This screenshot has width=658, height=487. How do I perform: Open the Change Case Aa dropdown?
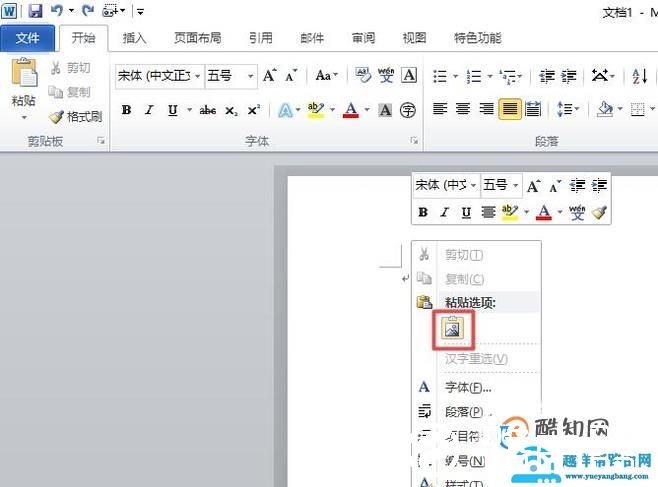click(x=326, y=76)
